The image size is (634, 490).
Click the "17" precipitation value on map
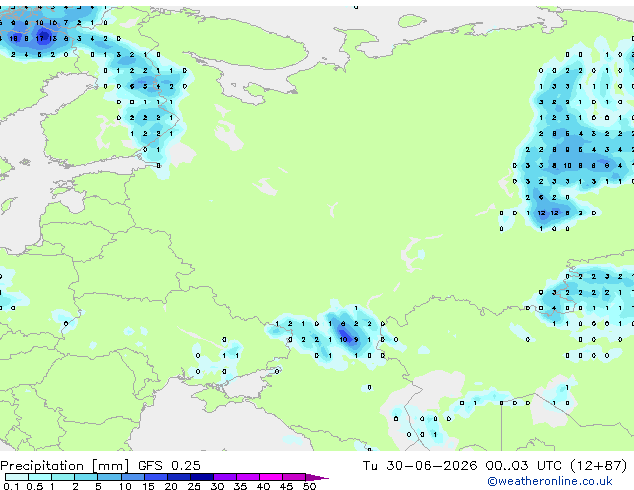pos(40,38)
